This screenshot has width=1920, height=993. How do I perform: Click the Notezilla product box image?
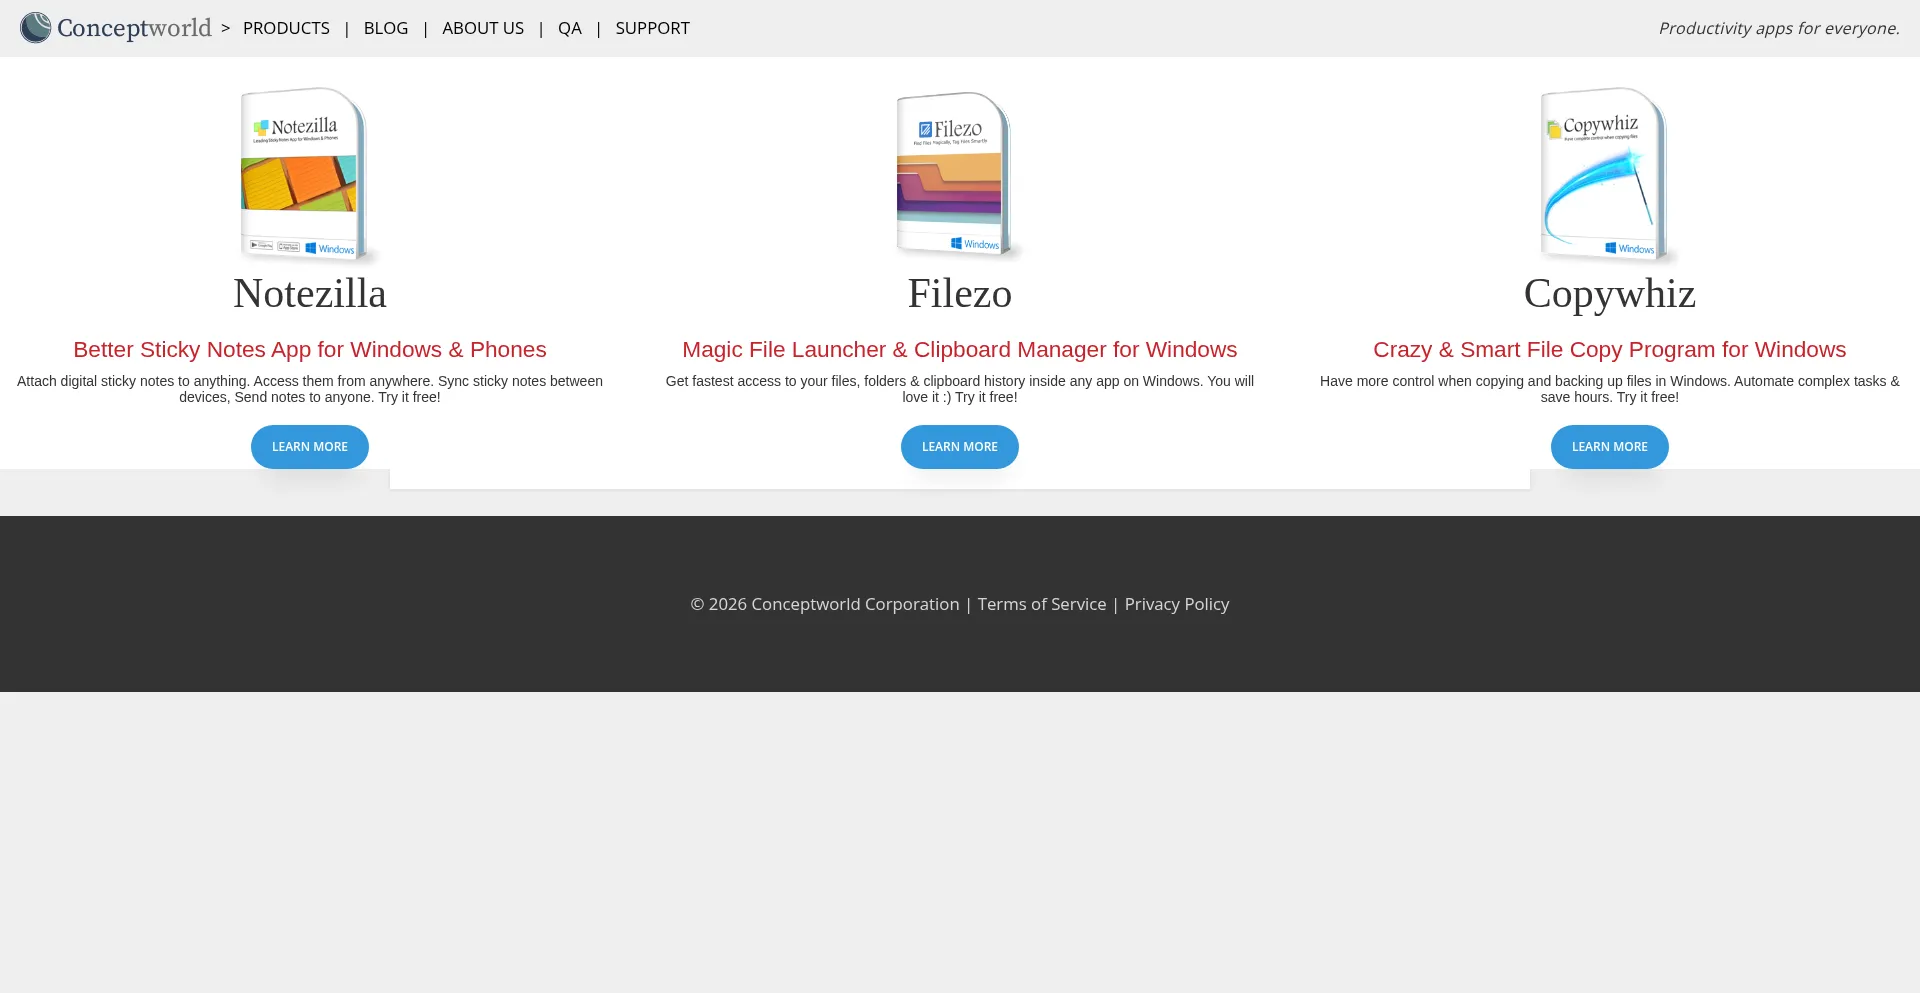click(308, 175)
